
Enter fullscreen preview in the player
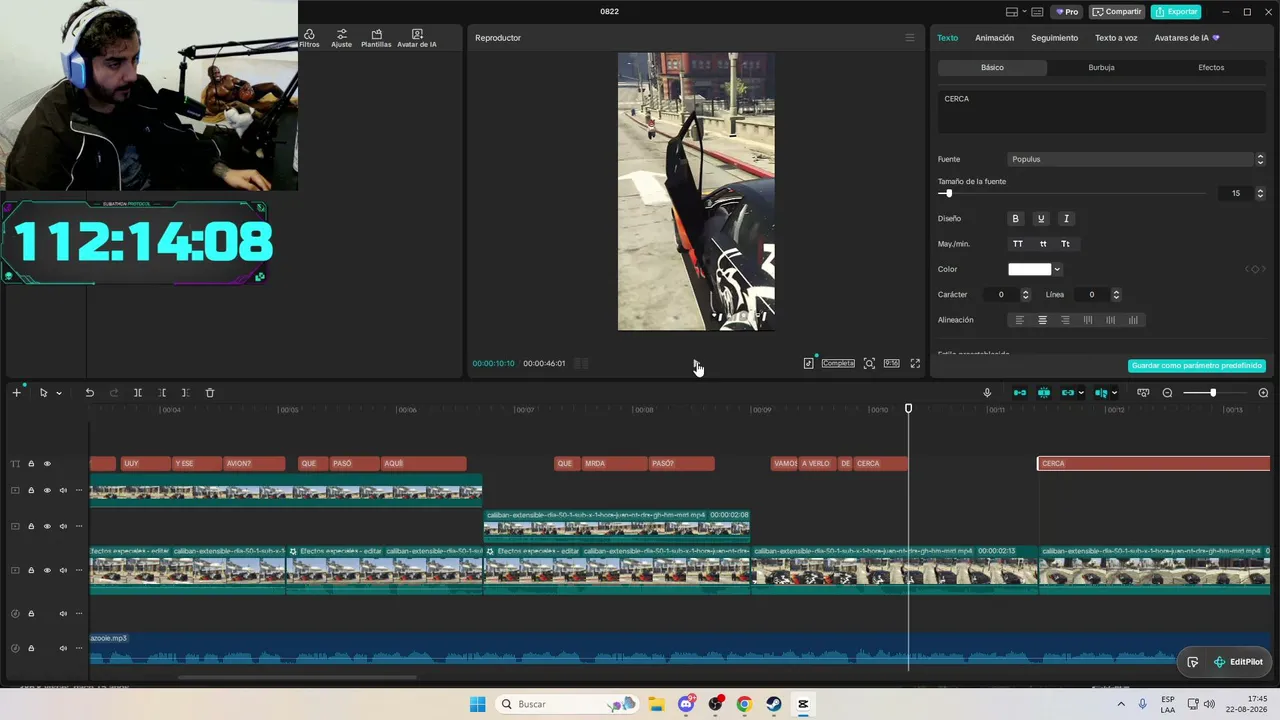[x=915, y=363]
